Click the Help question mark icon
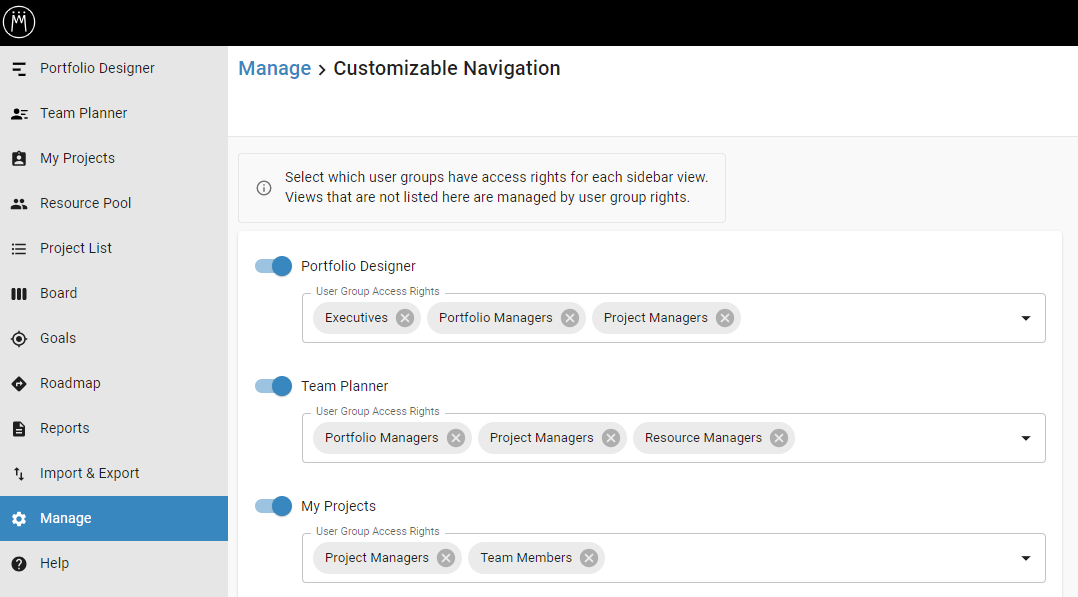Image resolution: width=1078 pixels, height=597 pixels. (x=19, y=564)
